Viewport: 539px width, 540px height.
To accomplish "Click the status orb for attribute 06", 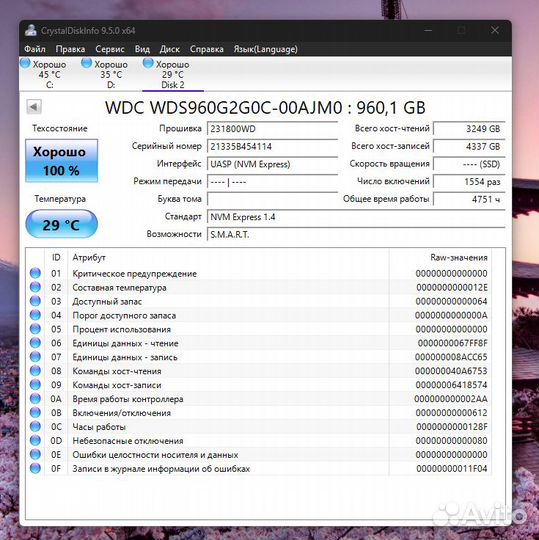I will [x=35, y=343].
